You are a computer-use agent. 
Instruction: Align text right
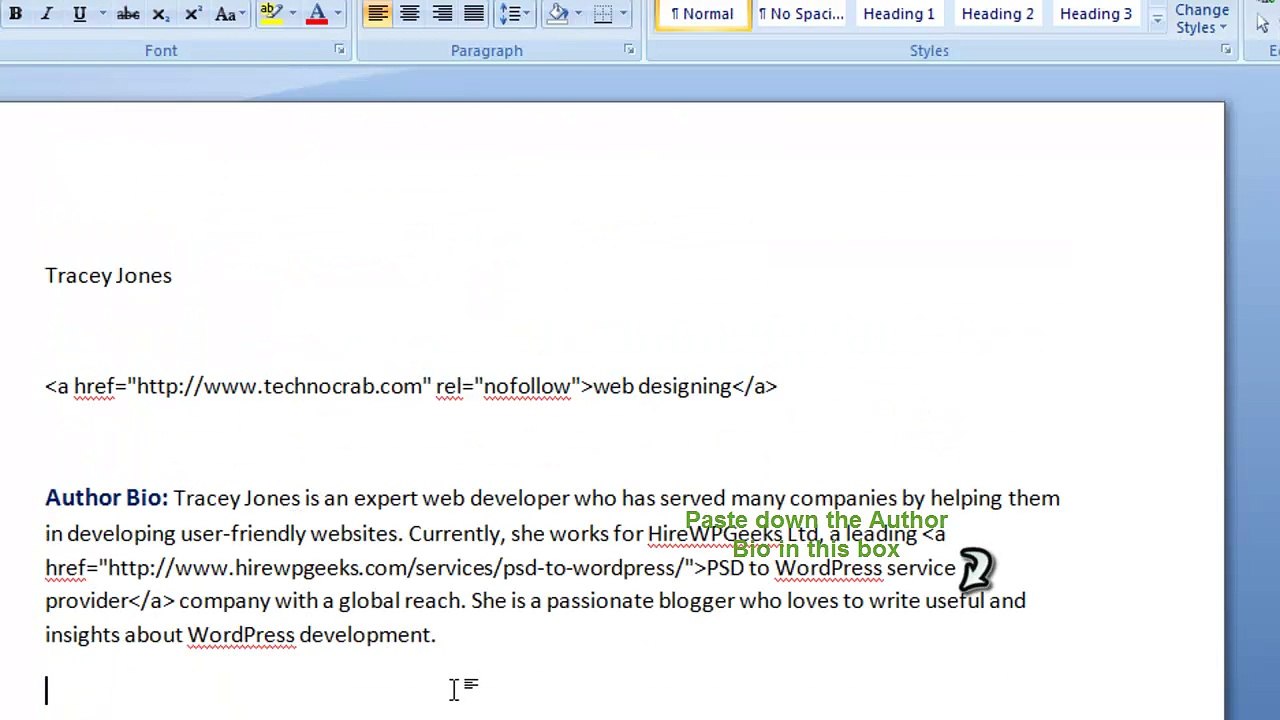coord(442,14)
